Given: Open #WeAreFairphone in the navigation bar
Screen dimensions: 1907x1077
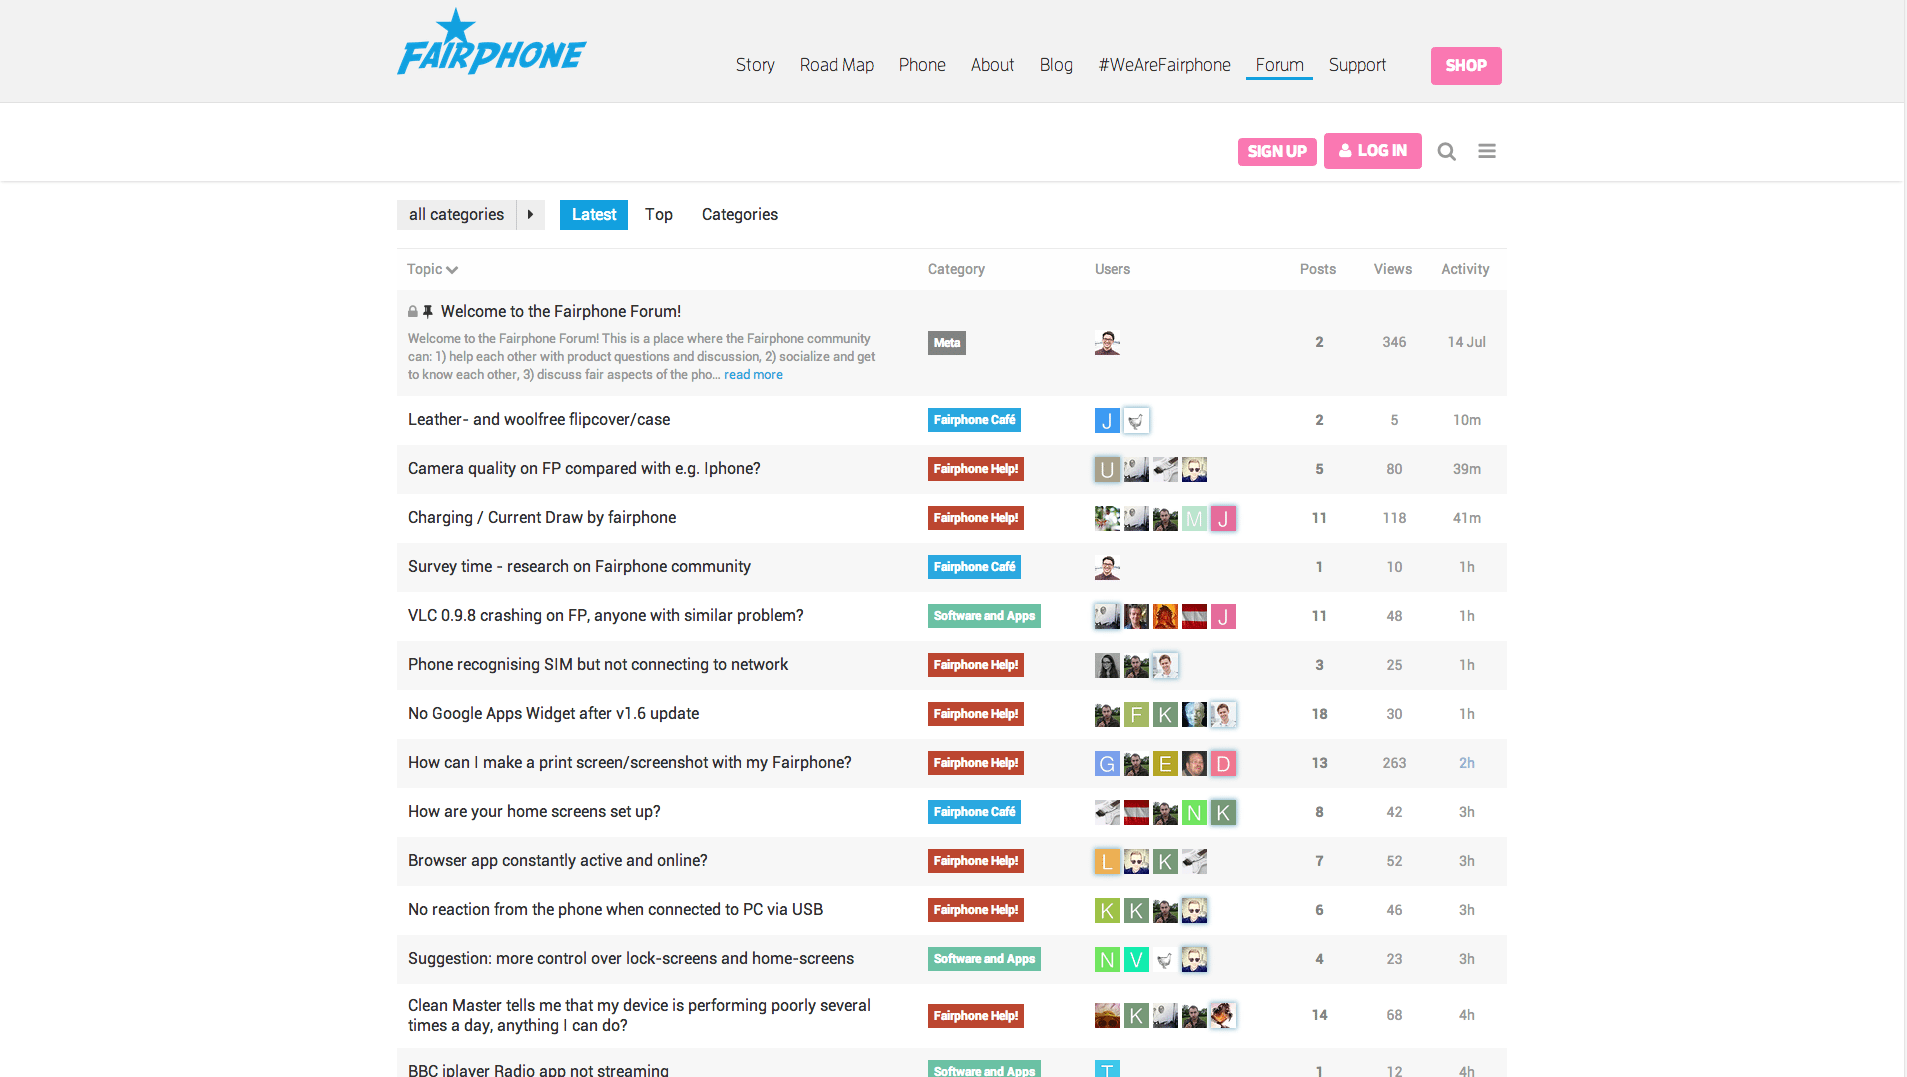Looking at the screenshot, I should click(1165, 65).
